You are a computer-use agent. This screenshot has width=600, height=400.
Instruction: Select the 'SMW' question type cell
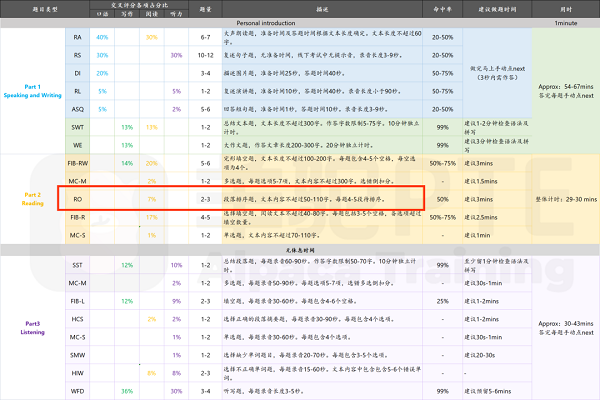click(77, 355)
